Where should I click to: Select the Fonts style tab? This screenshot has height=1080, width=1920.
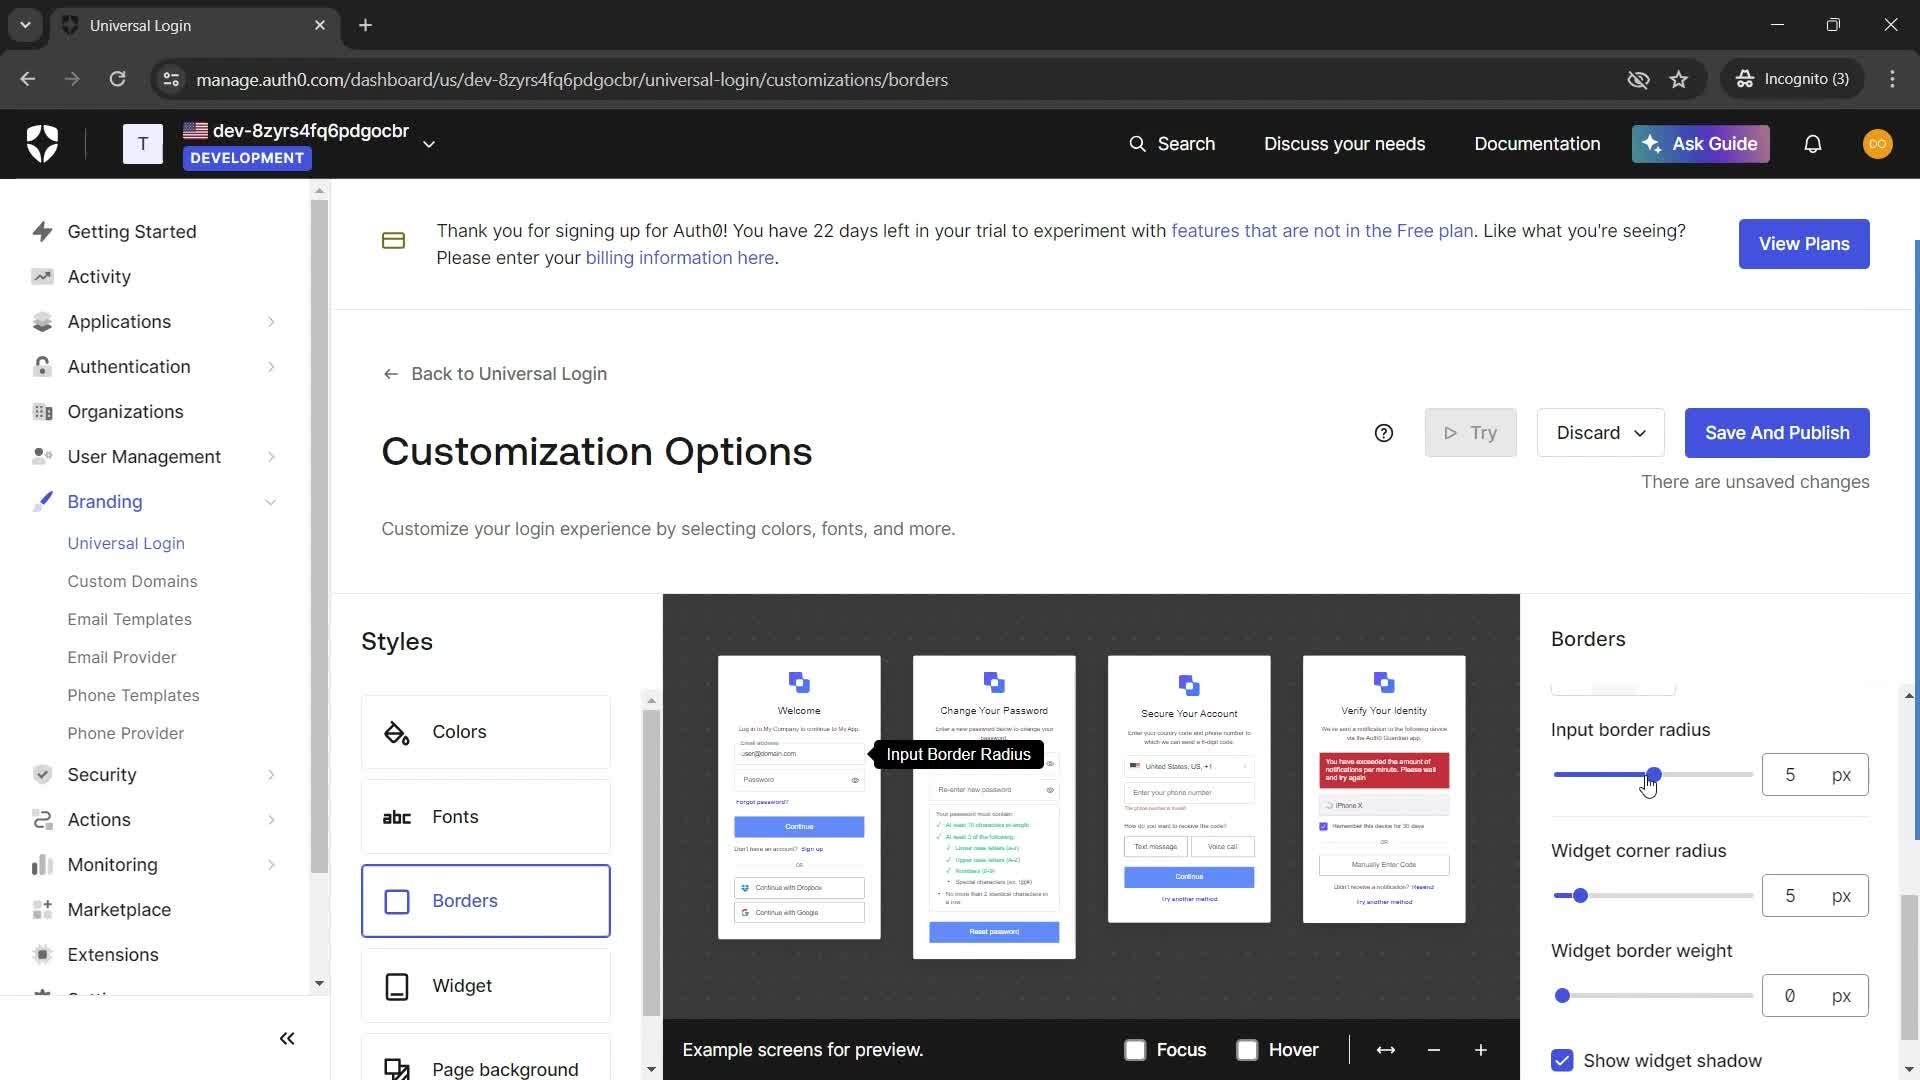click(486, 817)
